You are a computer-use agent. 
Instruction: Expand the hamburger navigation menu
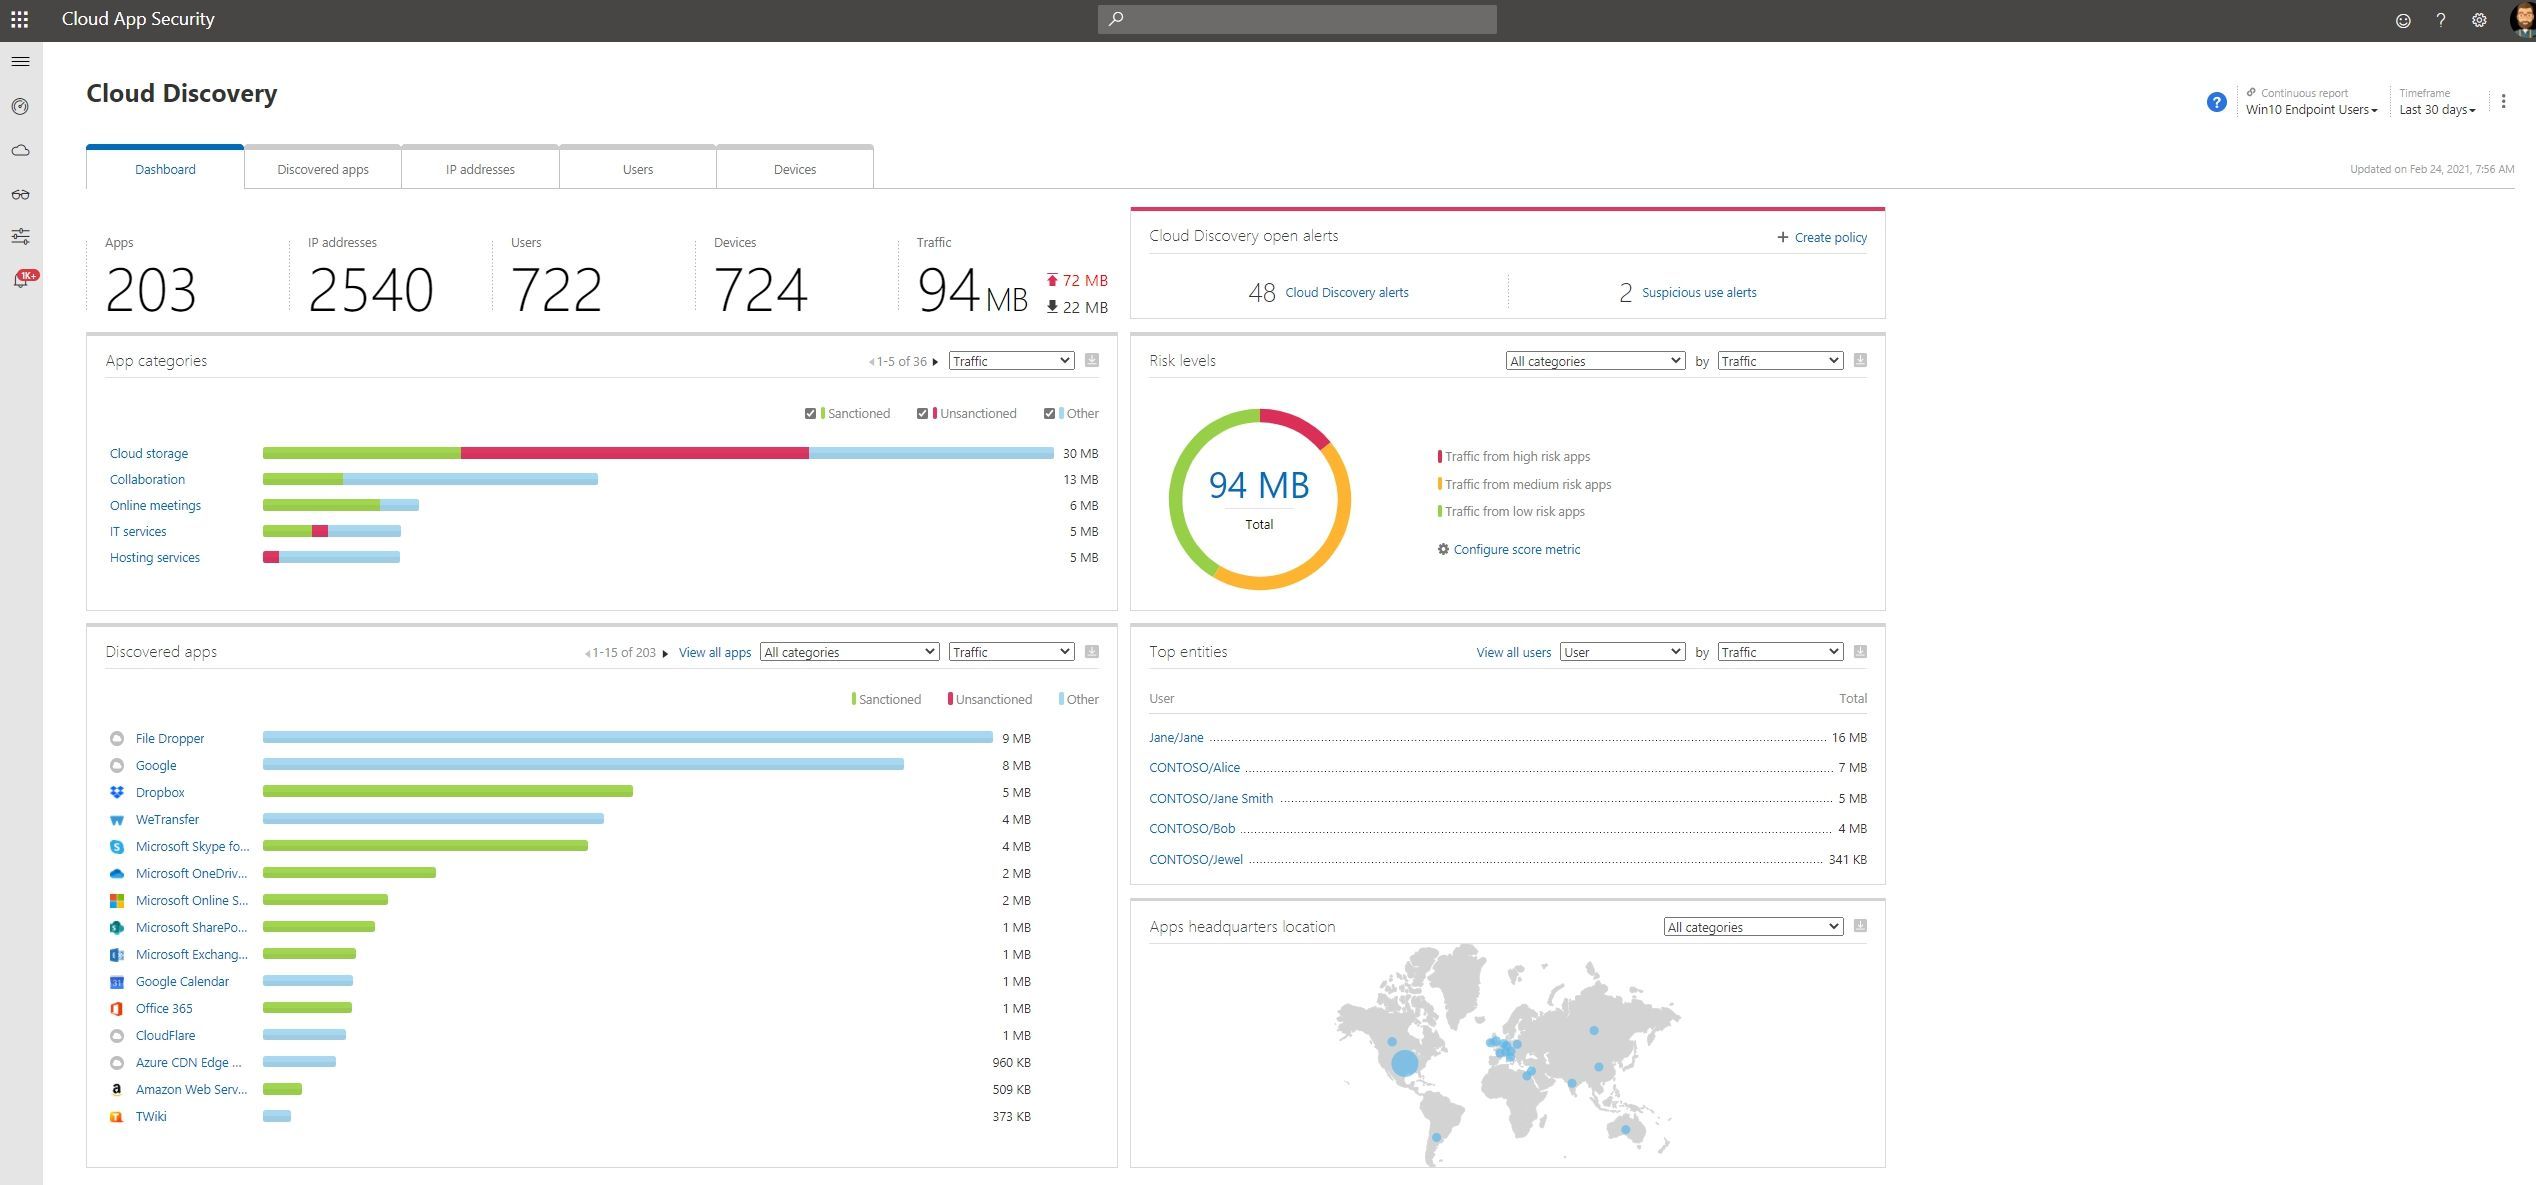point(20,62)
